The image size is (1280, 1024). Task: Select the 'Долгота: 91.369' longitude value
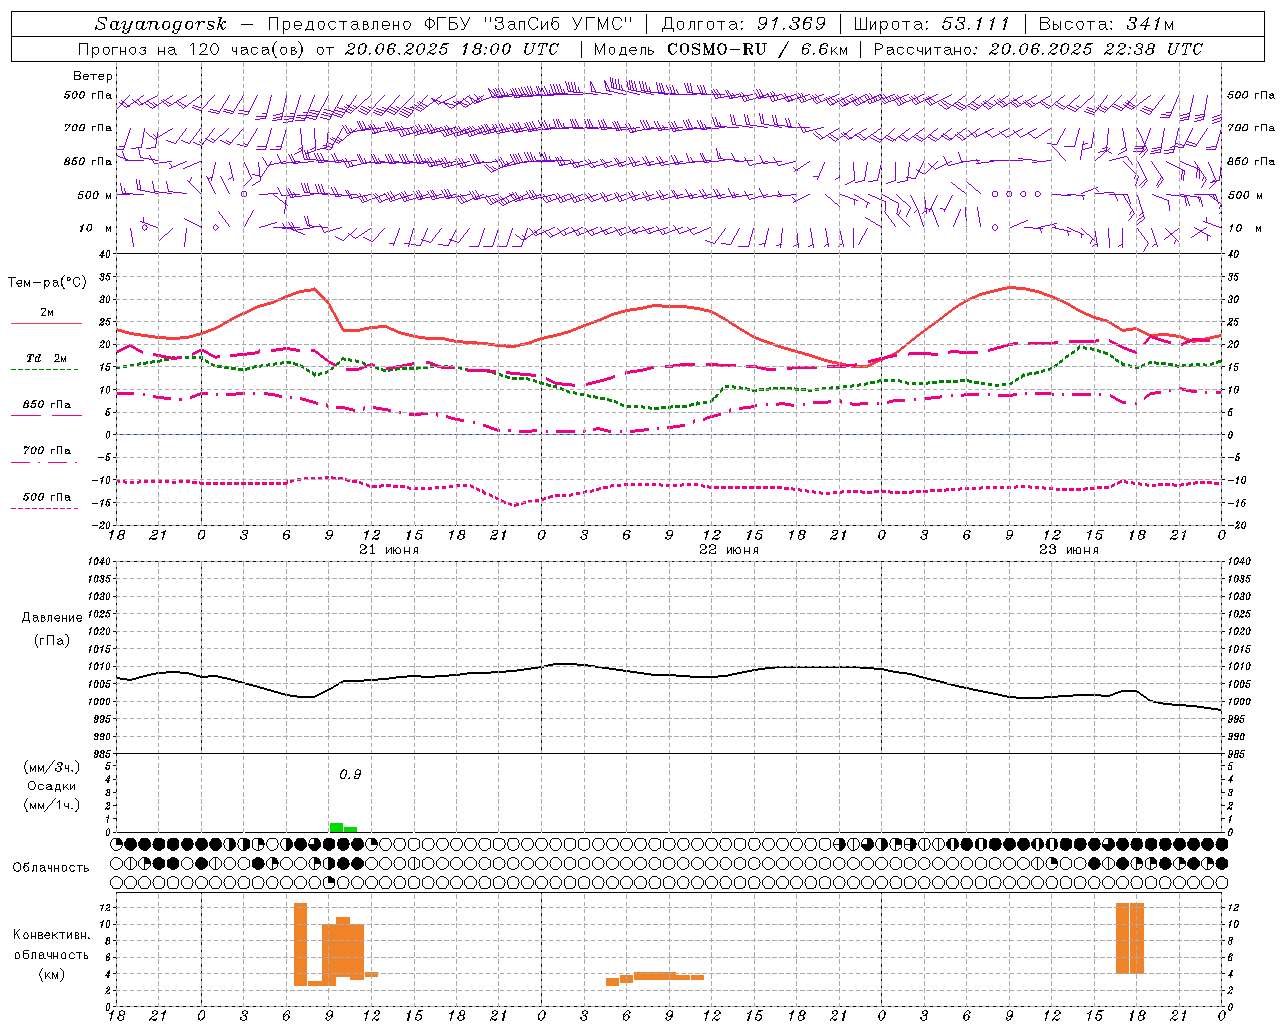click(x=744, y=24)
